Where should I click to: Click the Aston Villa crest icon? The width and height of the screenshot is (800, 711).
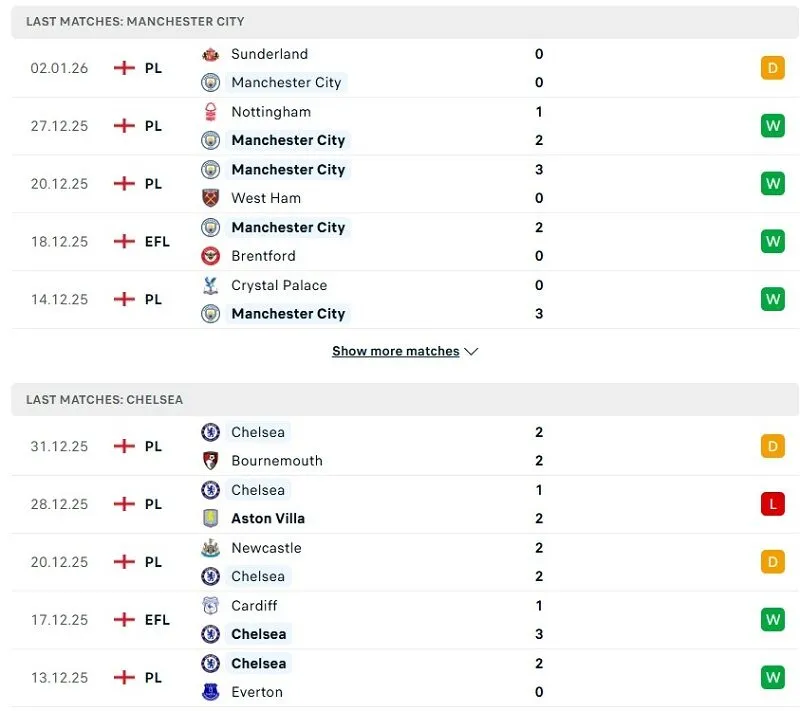pos(210,518)
